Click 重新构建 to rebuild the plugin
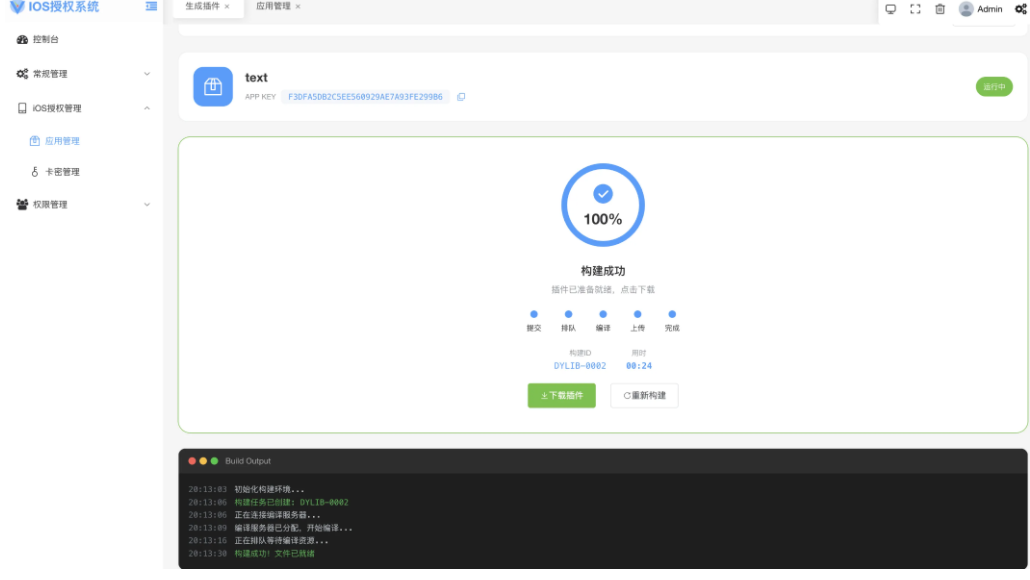This screenshot has height=580, width=1030. pyautogui.click(x=644, y=395)
